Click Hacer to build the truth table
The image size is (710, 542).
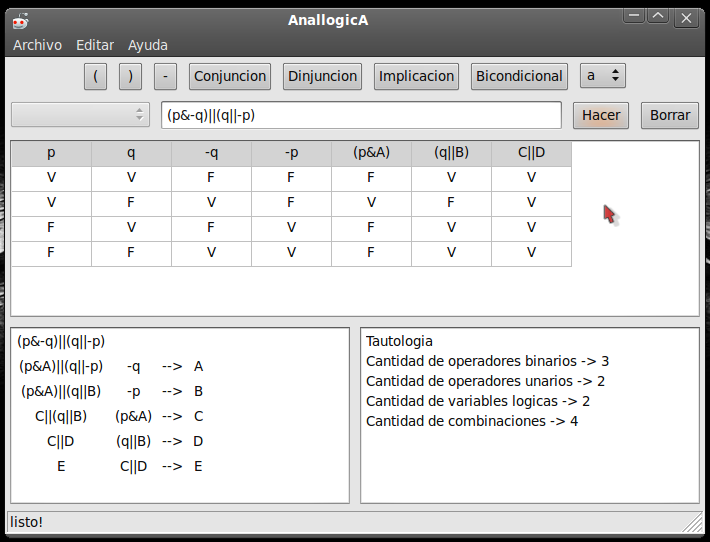(x=601, y=115)
